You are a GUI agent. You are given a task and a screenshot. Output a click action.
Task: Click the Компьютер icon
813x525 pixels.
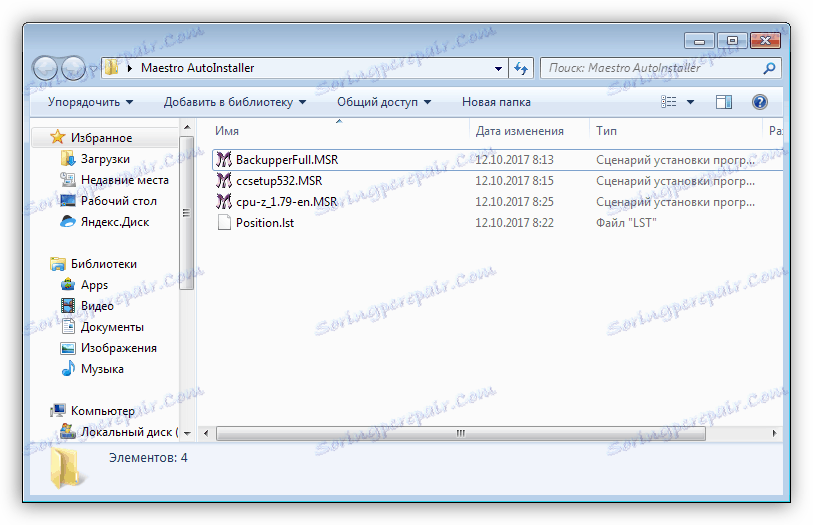coord(58,410)
